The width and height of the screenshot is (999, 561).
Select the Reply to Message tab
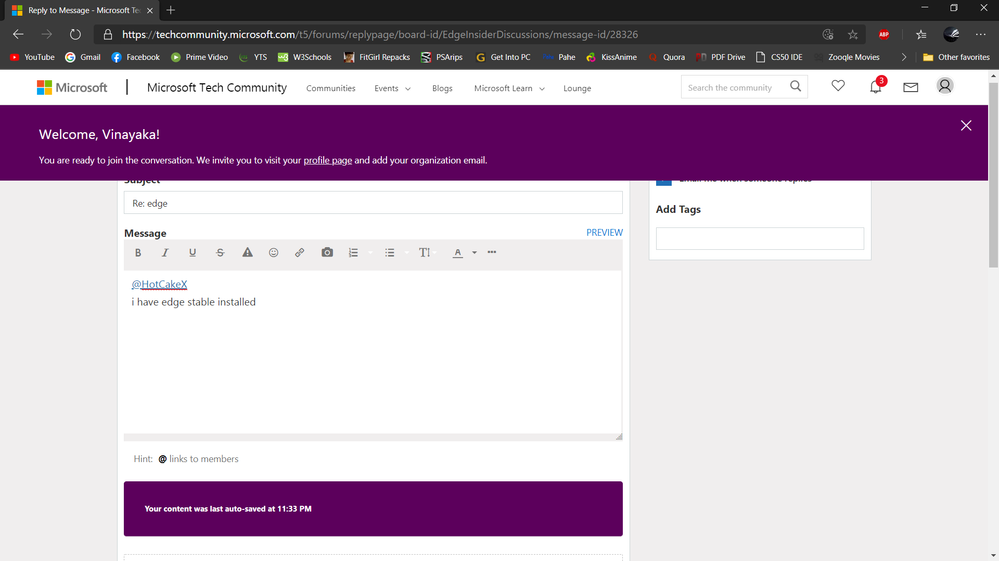(83, 10)
